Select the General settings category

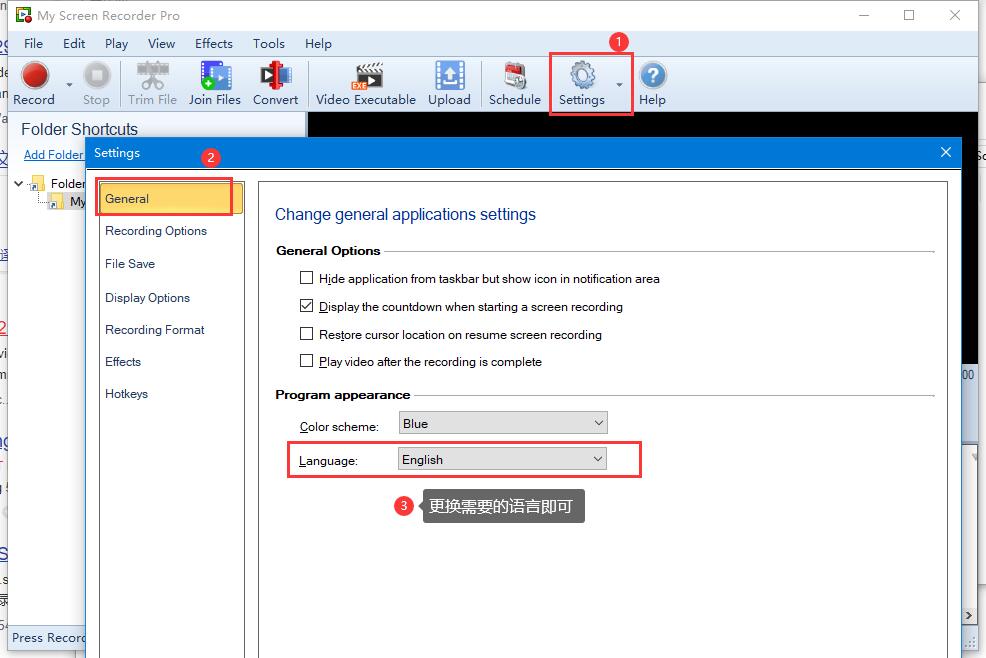(170, 199)
